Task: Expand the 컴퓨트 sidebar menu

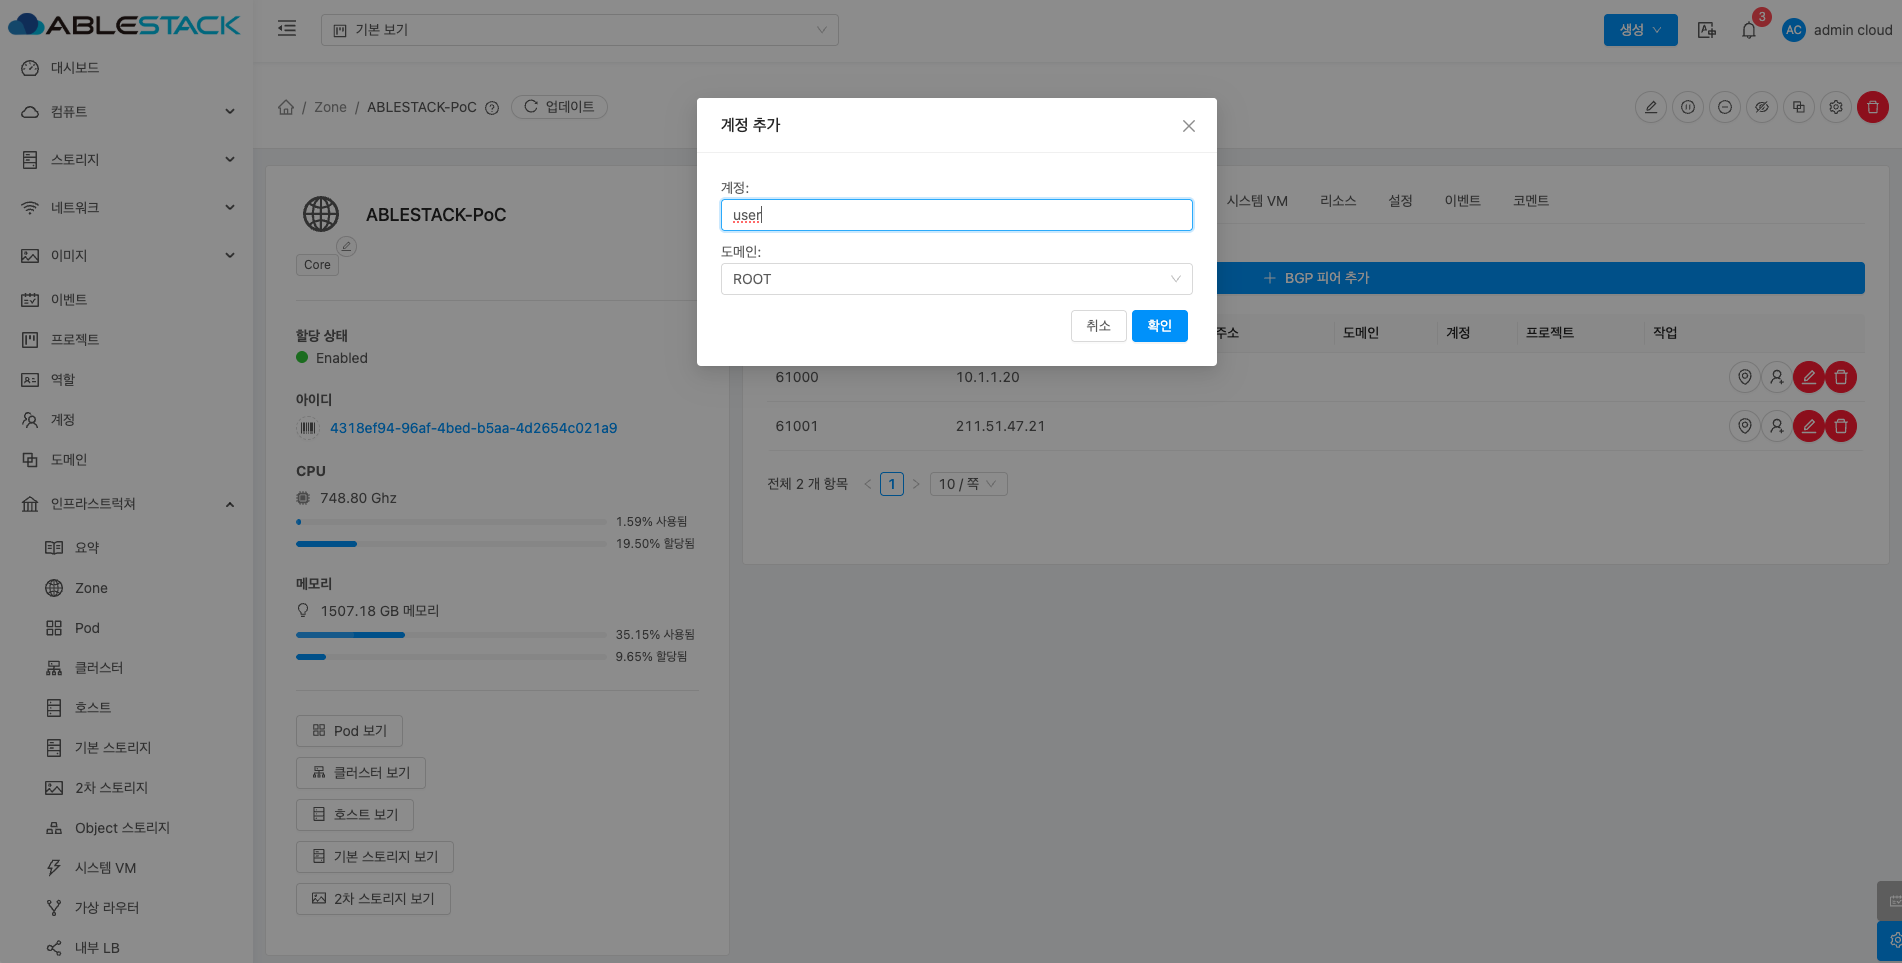Action: 127,112
